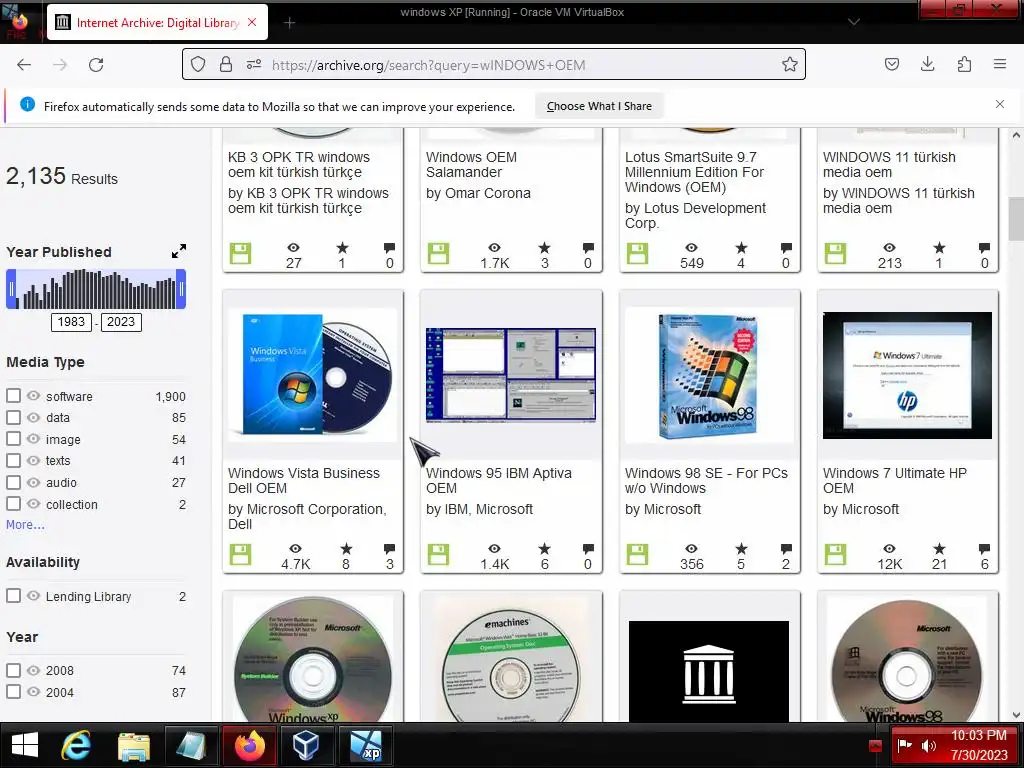Check the 2008 year box

point(13,670)
